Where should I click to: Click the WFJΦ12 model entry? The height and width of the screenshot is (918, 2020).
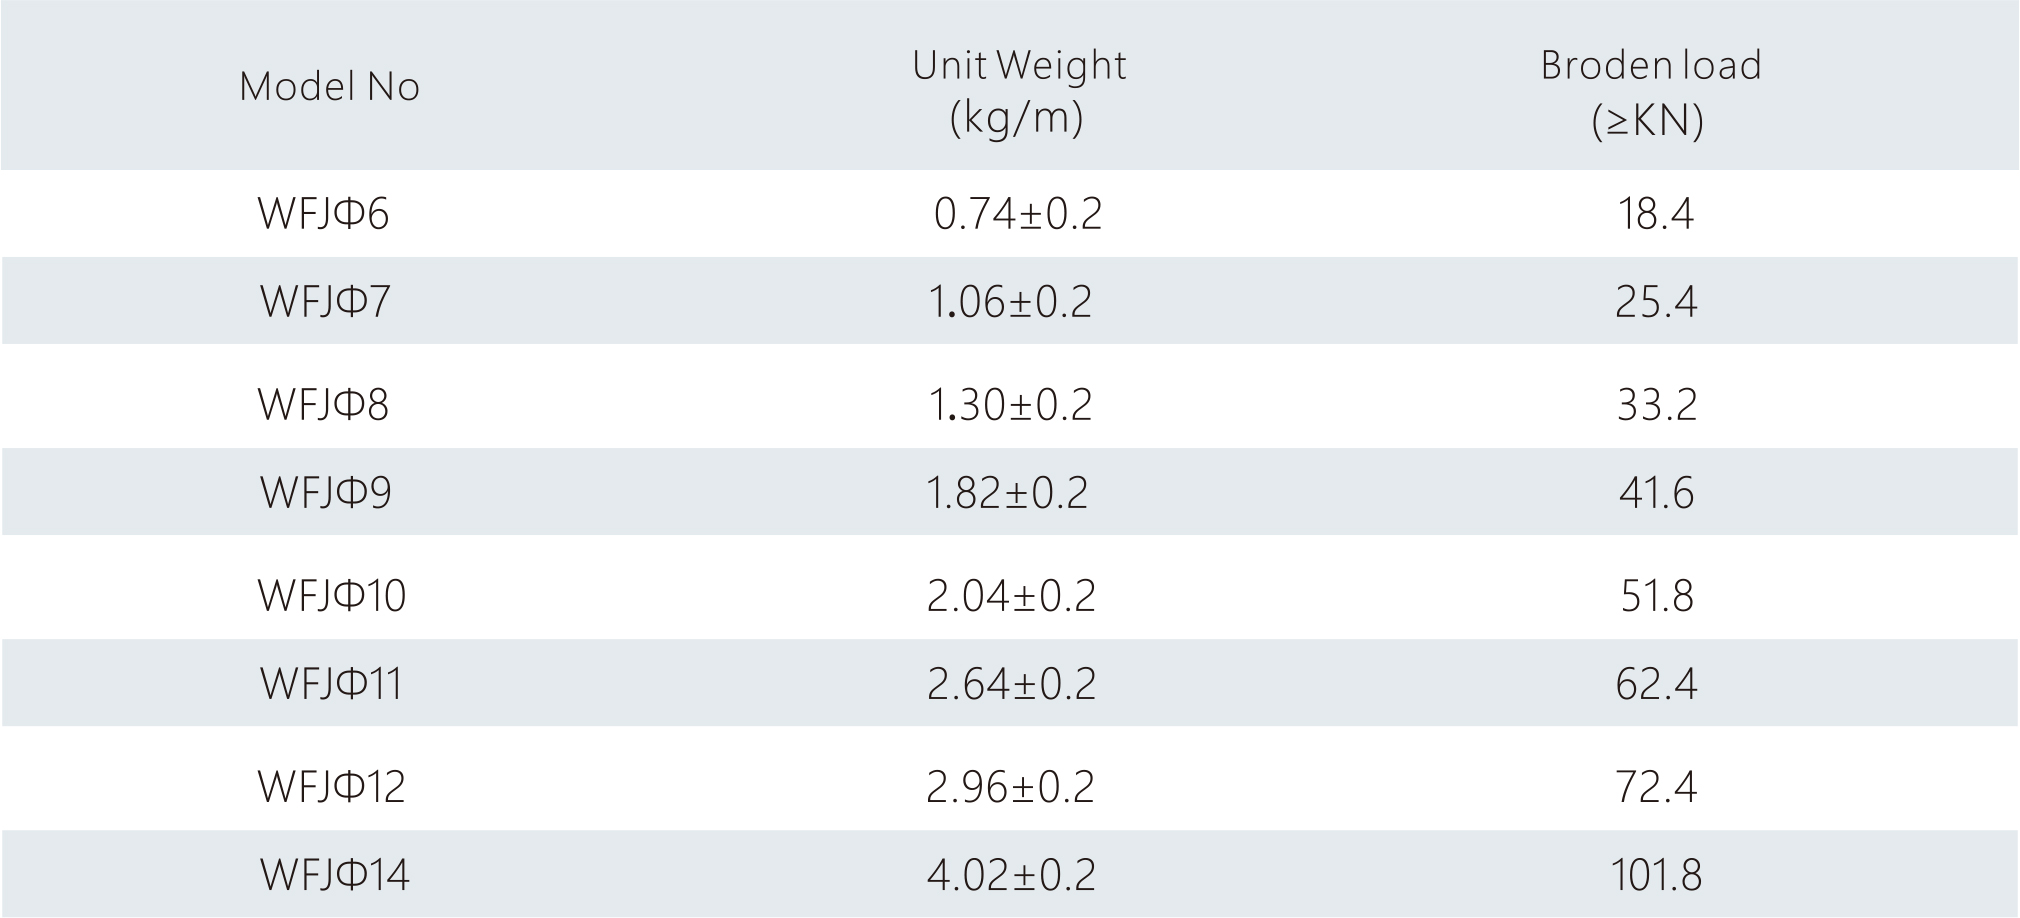[x=332, y=787]
